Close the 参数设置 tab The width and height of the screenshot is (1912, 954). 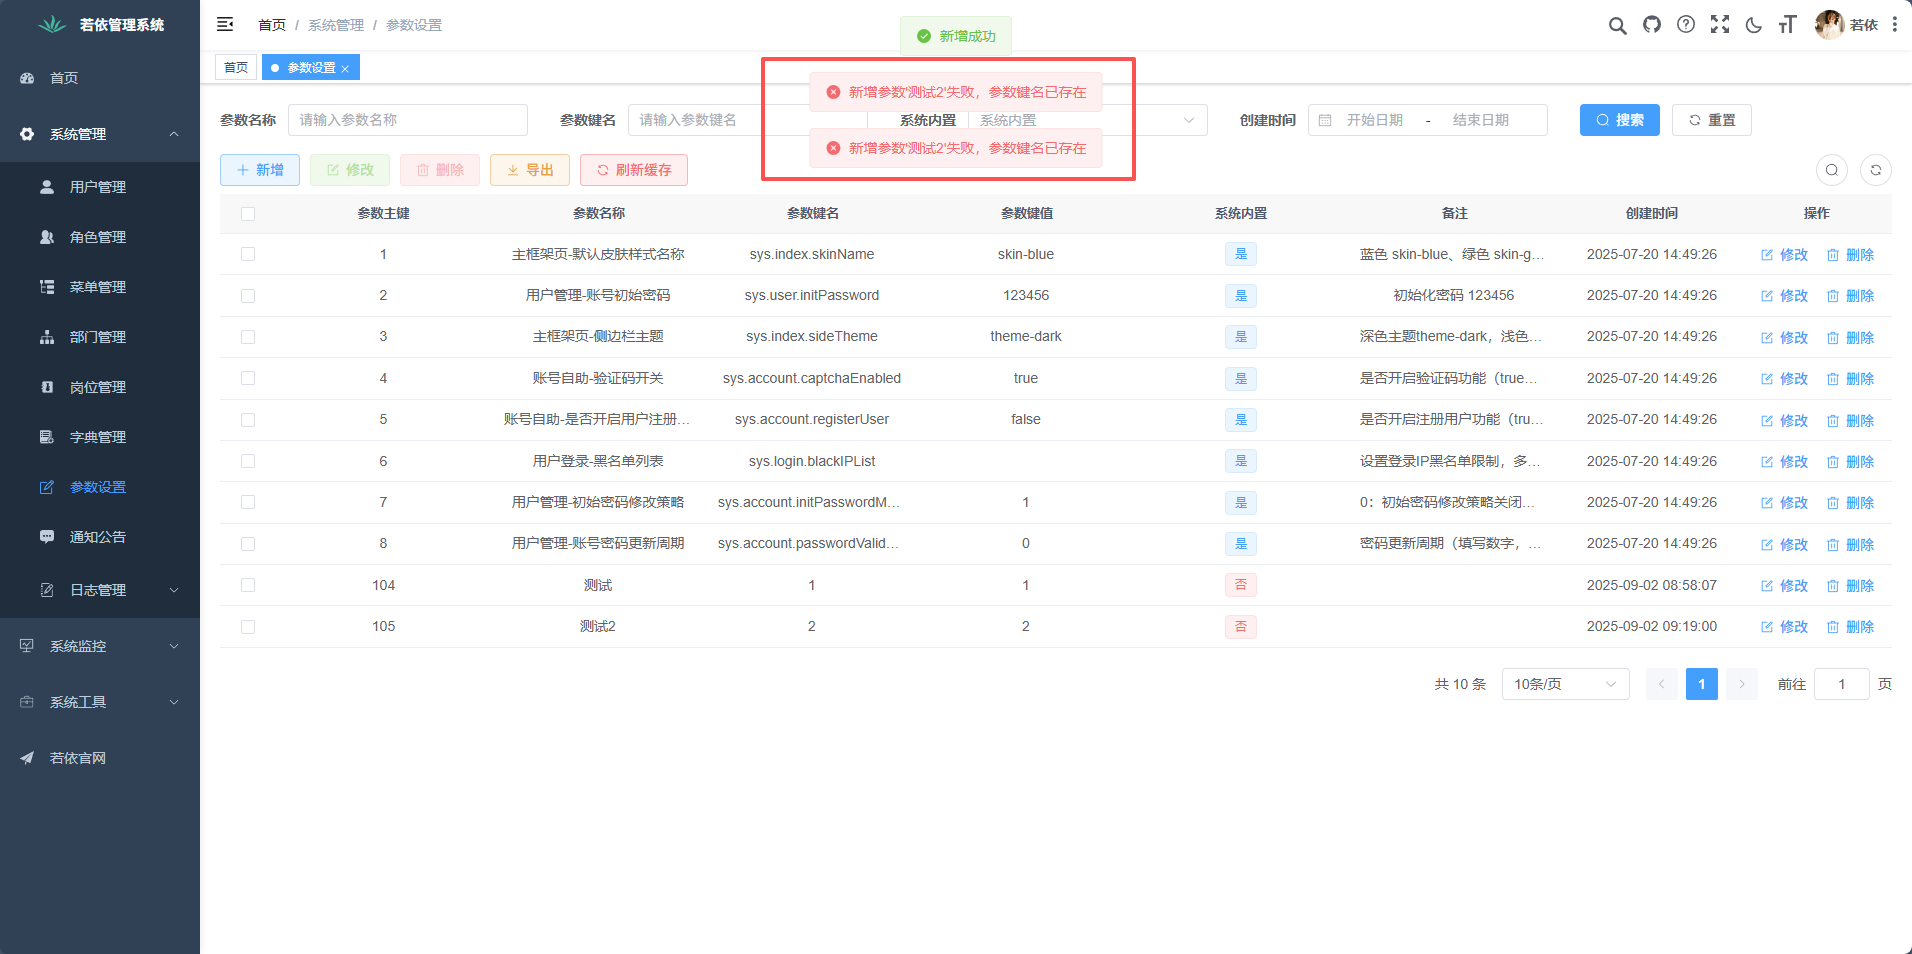(345, 69)
